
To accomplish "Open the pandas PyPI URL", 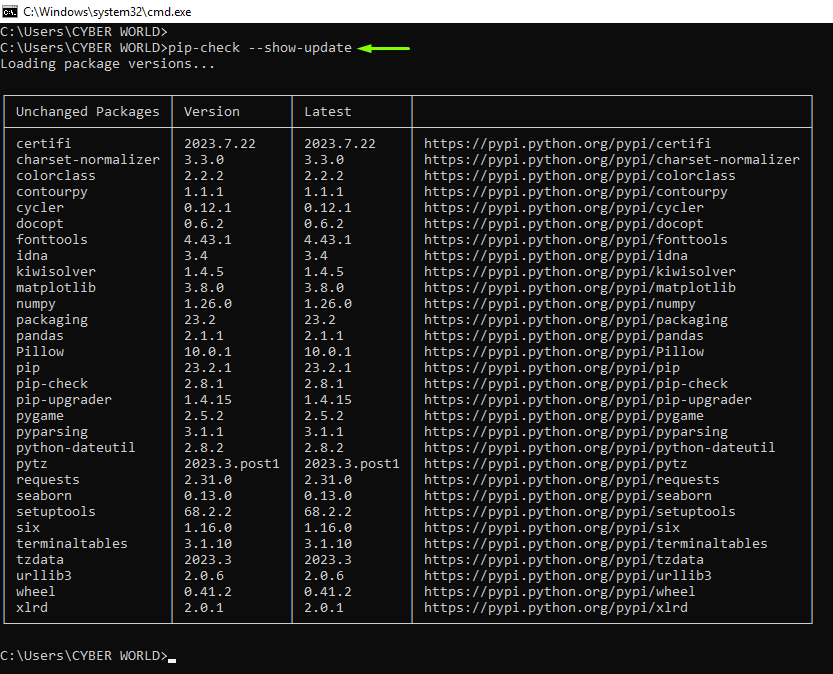I will [563, 336].
